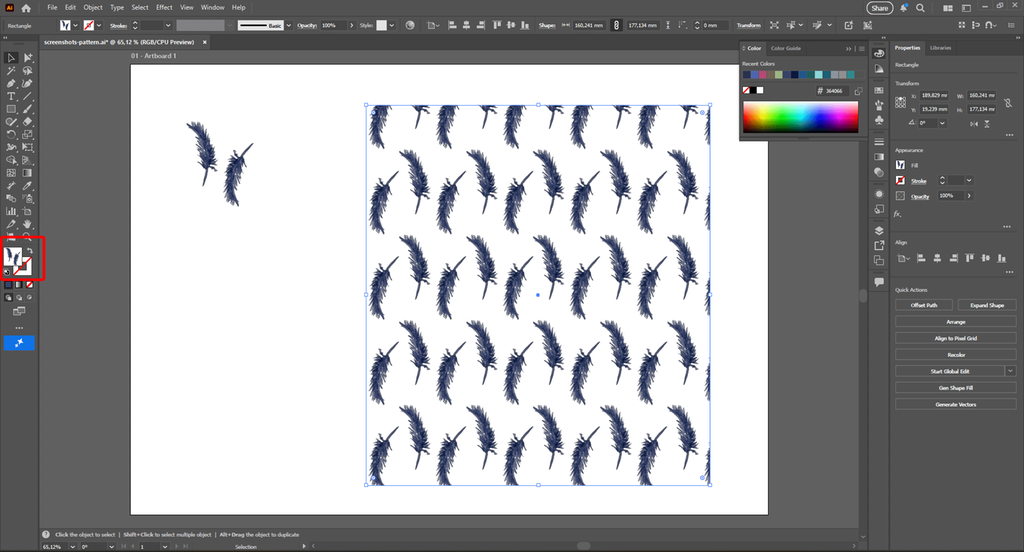
Task: Flip along horizontal axis in Transform
Action: 974,123
